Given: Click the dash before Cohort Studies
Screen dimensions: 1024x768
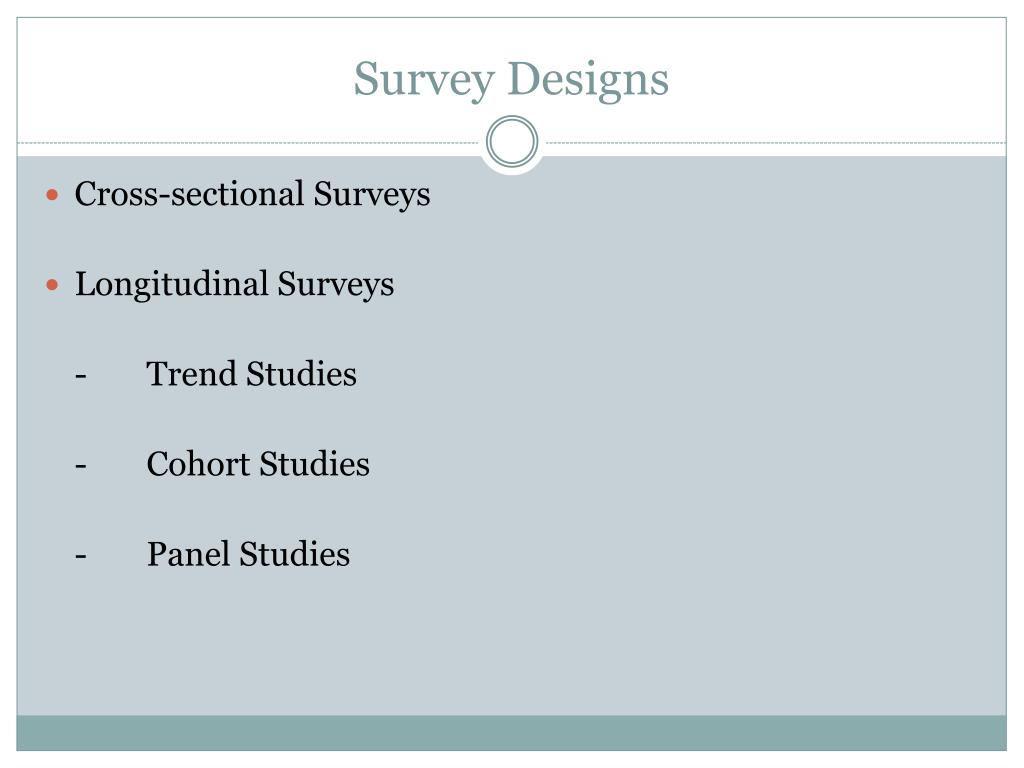Looking at the screenshot, I should (81, 466).
